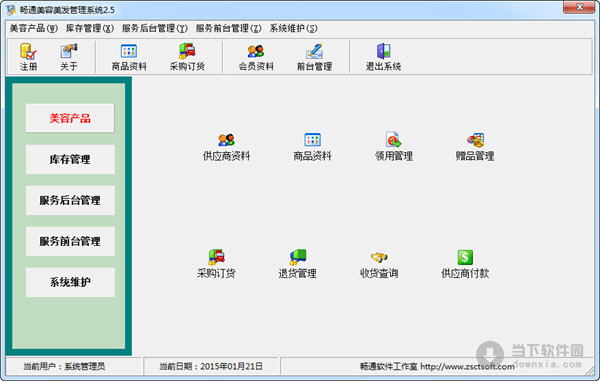Open the 服务后台管理(Y) menu

pyautogui.click(x=155, y=28)
